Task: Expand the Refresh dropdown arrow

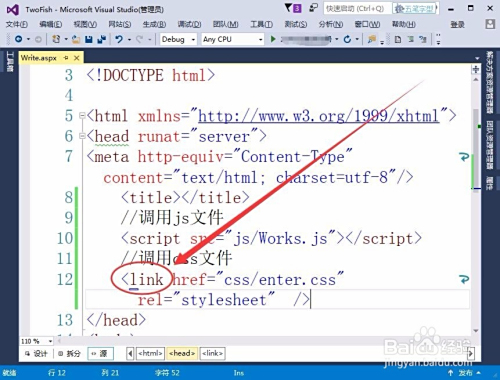Action: (x=357, y=39)
